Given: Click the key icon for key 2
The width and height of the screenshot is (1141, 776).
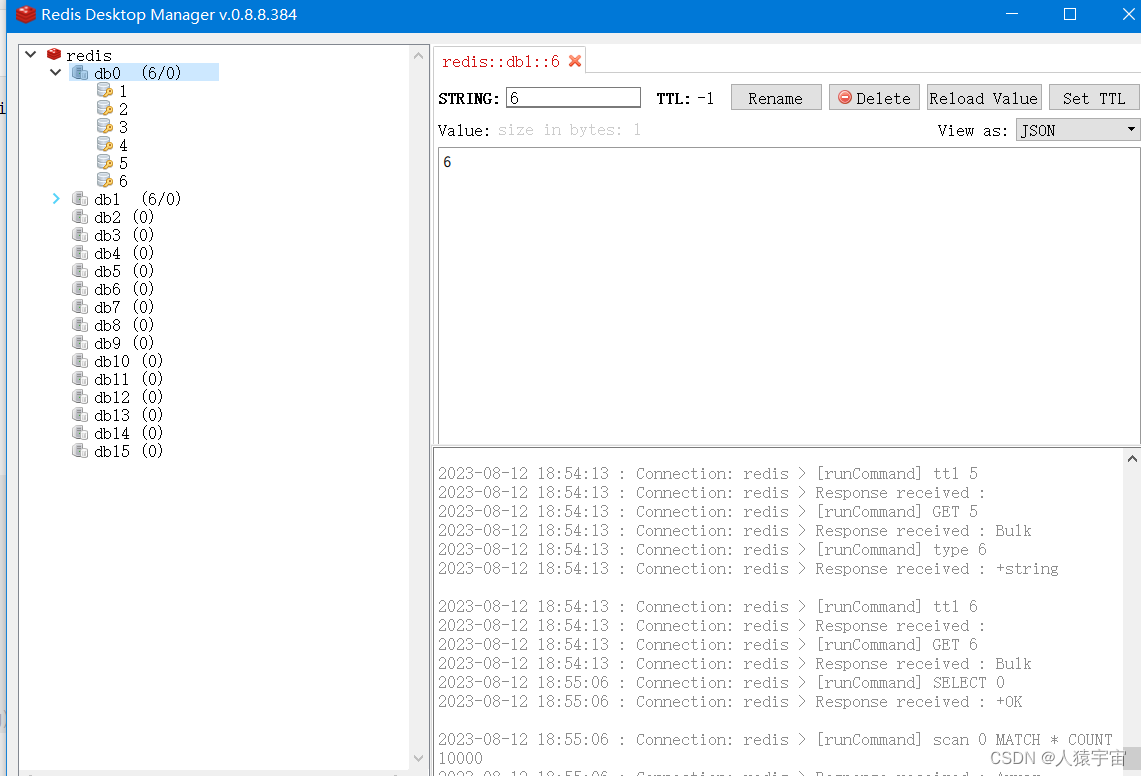Looking at the screenshot, I should click(105, 108).
